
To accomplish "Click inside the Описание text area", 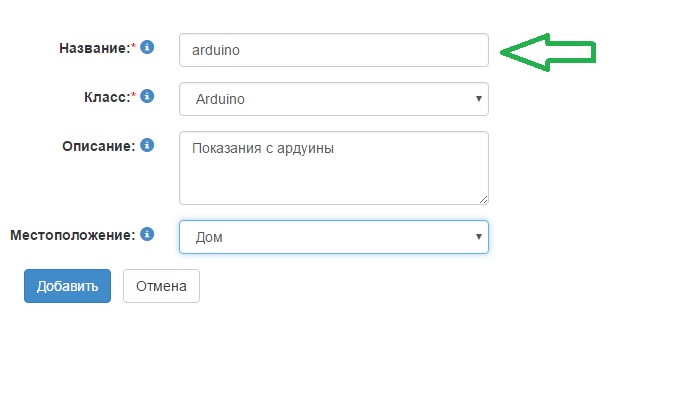I will coord(334,168).
